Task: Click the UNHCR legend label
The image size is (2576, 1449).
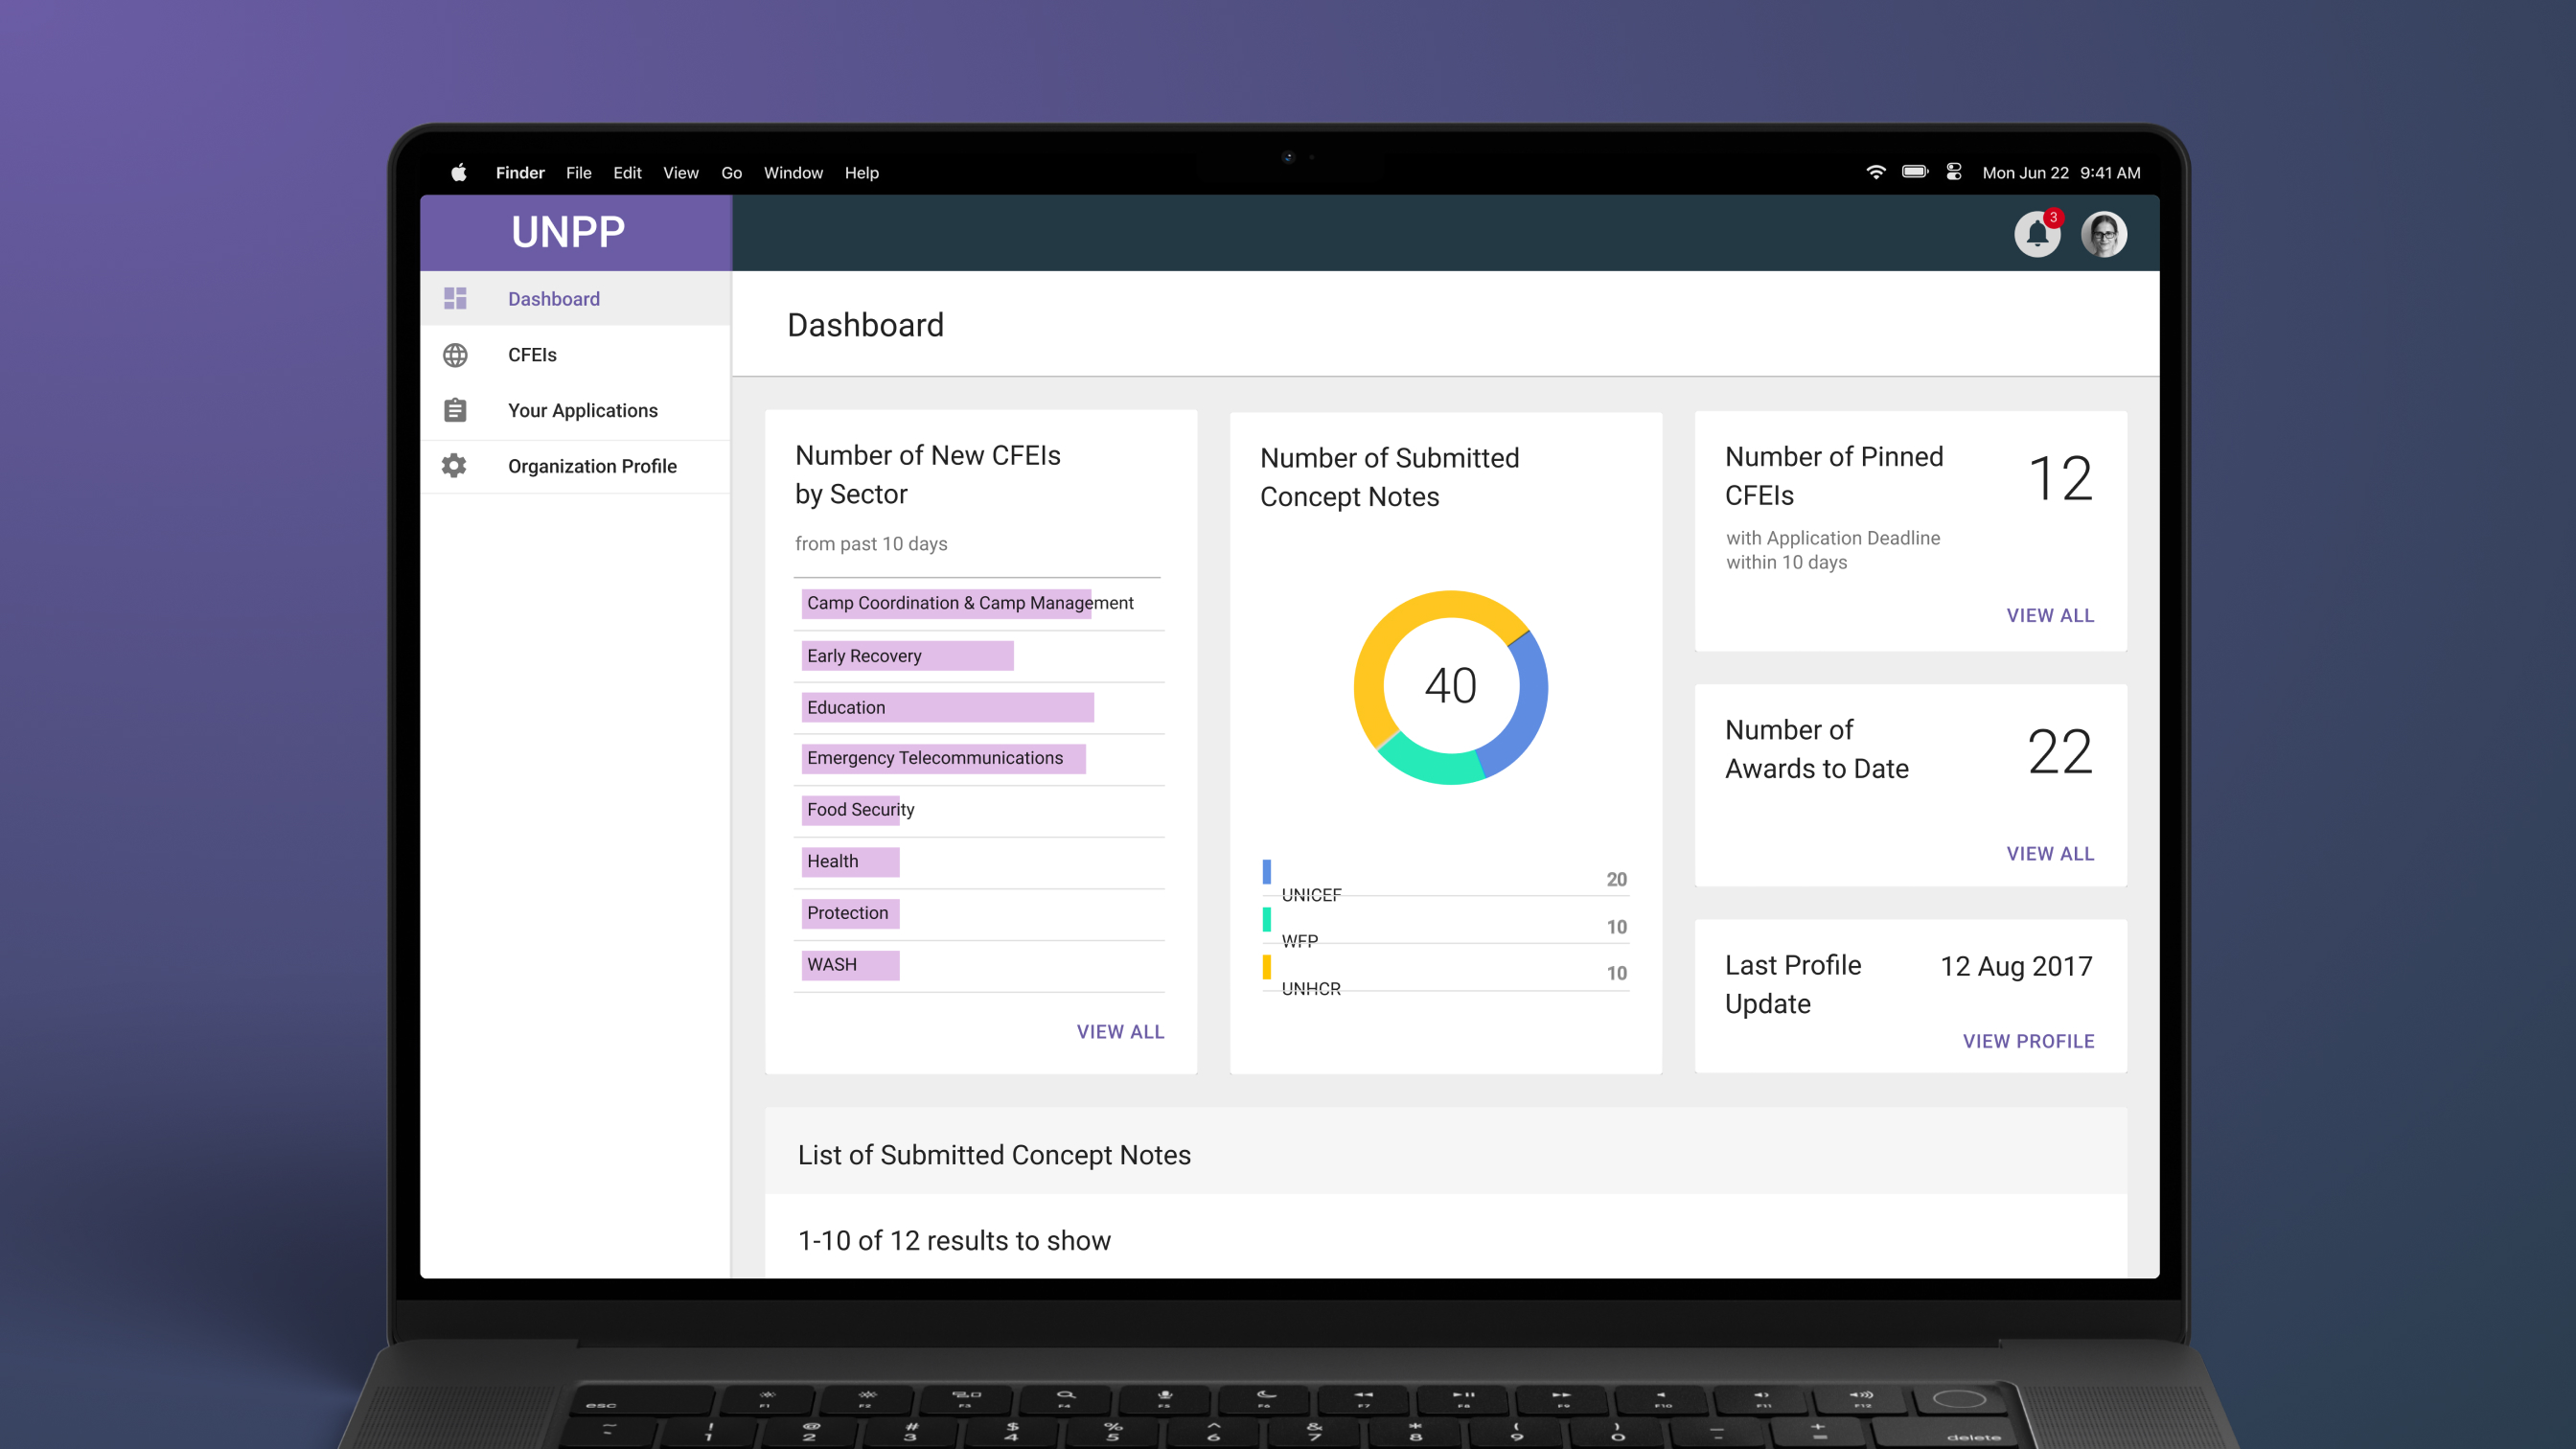Action: click(x=1311, y=988)
